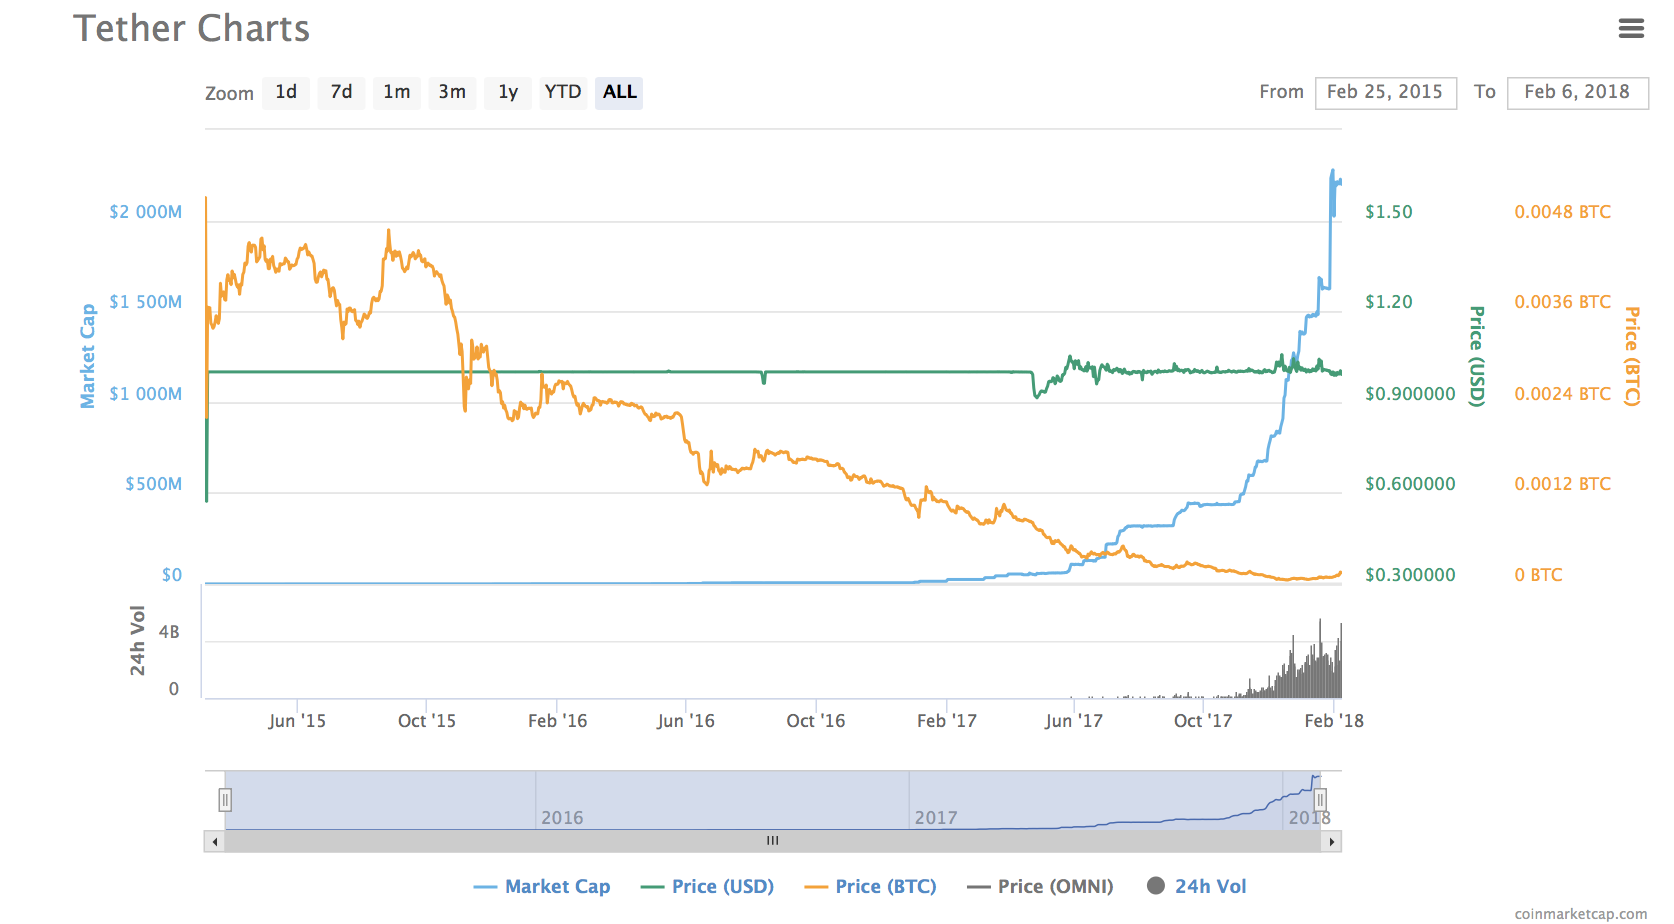Click the navigator scrollbar left arrow
This screenshot has height=924, width=1674.
click(x=214, y=842)
